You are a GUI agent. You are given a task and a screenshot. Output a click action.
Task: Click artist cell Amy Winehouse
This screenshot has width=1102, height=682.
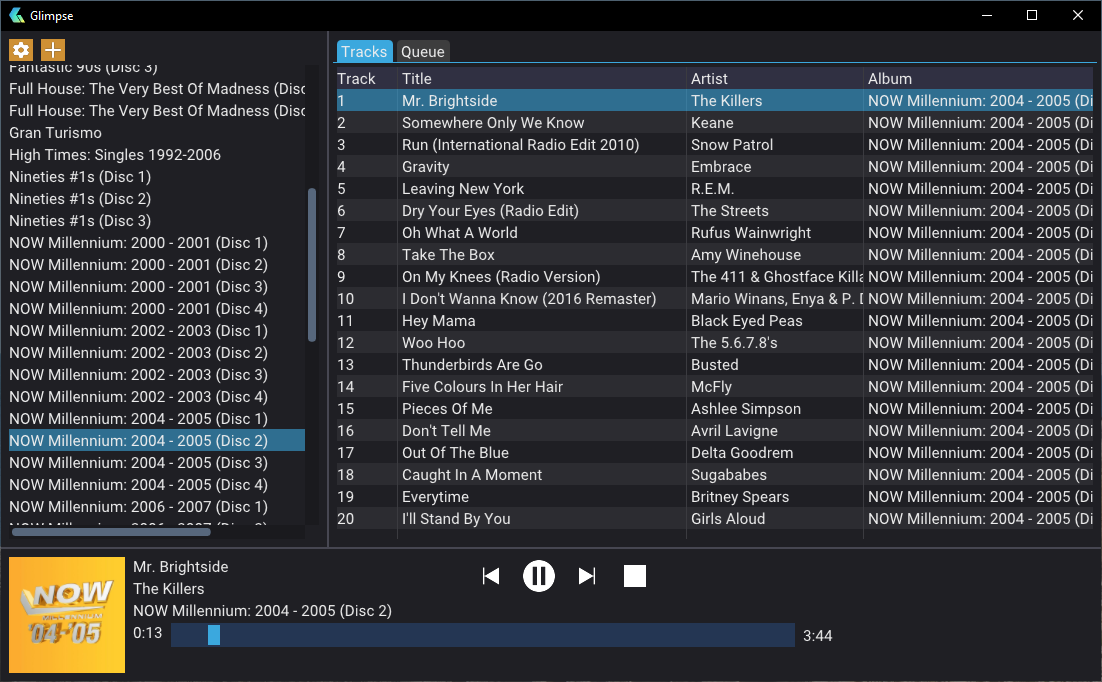tap(774, 255)
